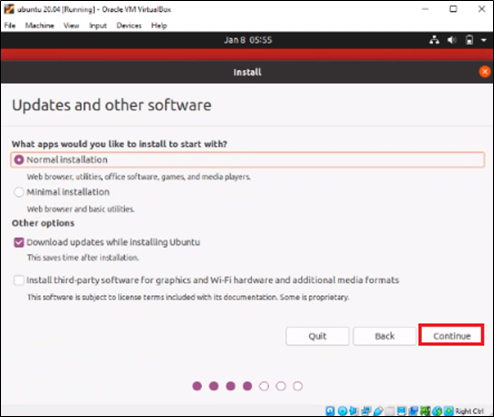Choose the Minimal installation option
Screen dimensions: 494x417
click(x=19, y=192)
